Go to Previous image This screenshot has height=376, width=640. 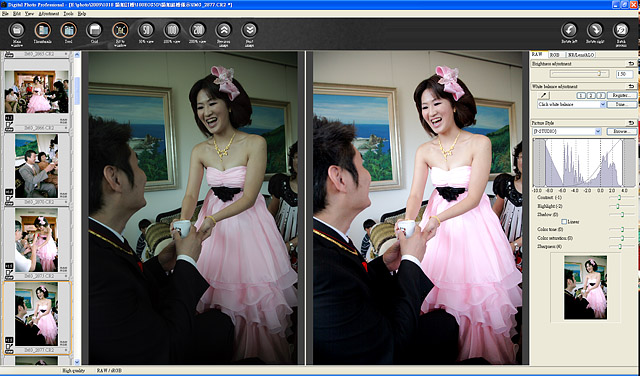pos(224,31)
